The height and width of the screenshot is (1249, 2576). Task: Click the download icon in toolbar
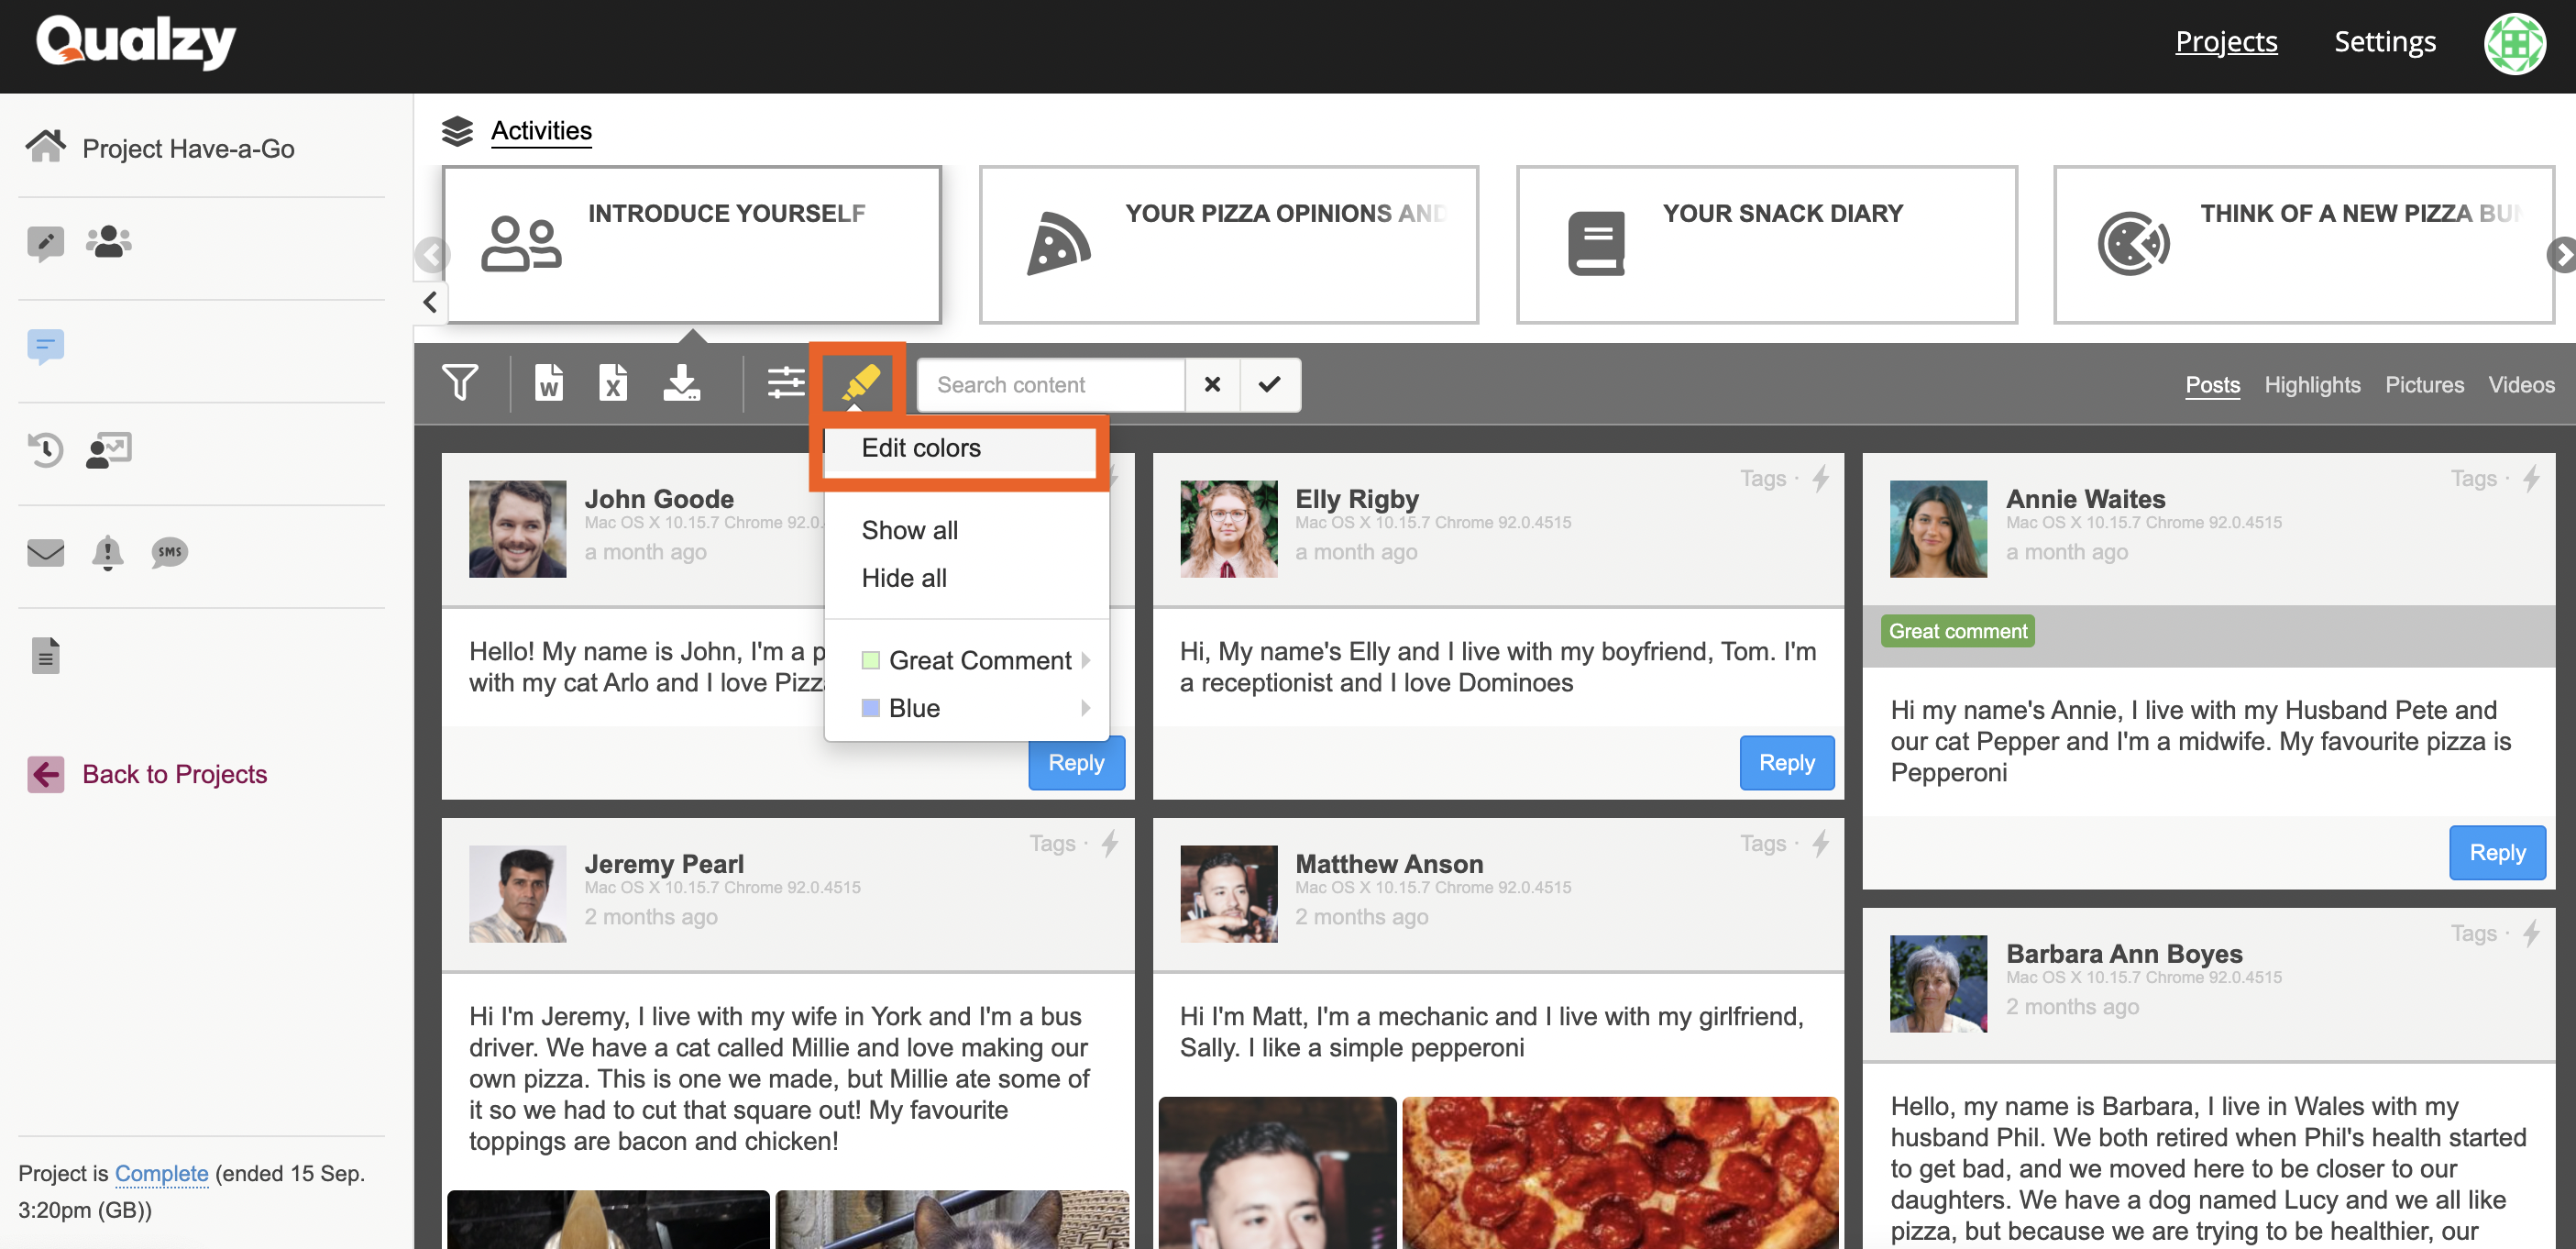tap(682, 384)
